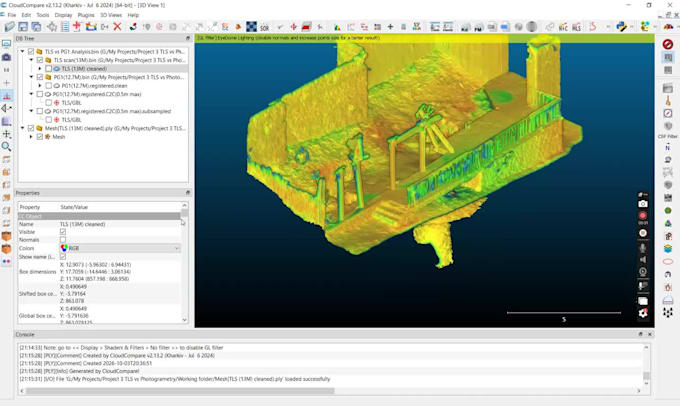
Task: Uncheck the Mesh item checkbox
Action: [x=40, y=137]
